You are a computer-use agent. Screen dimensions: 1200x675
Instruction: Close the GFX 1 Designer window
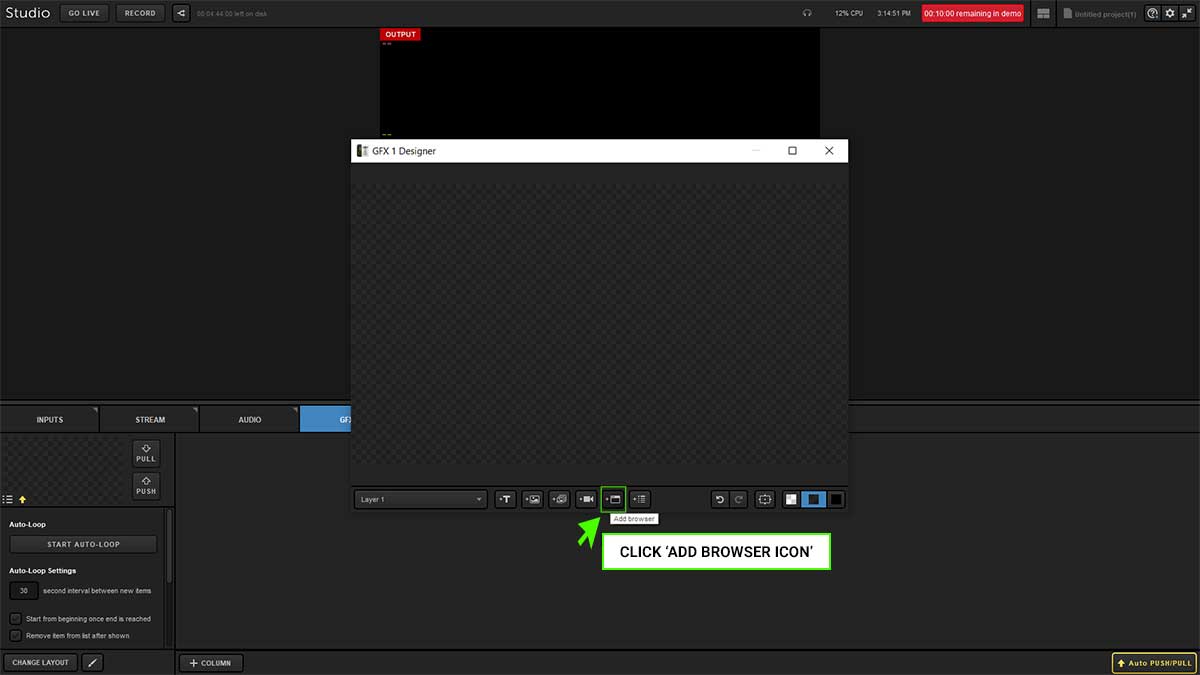pos(829,151)
